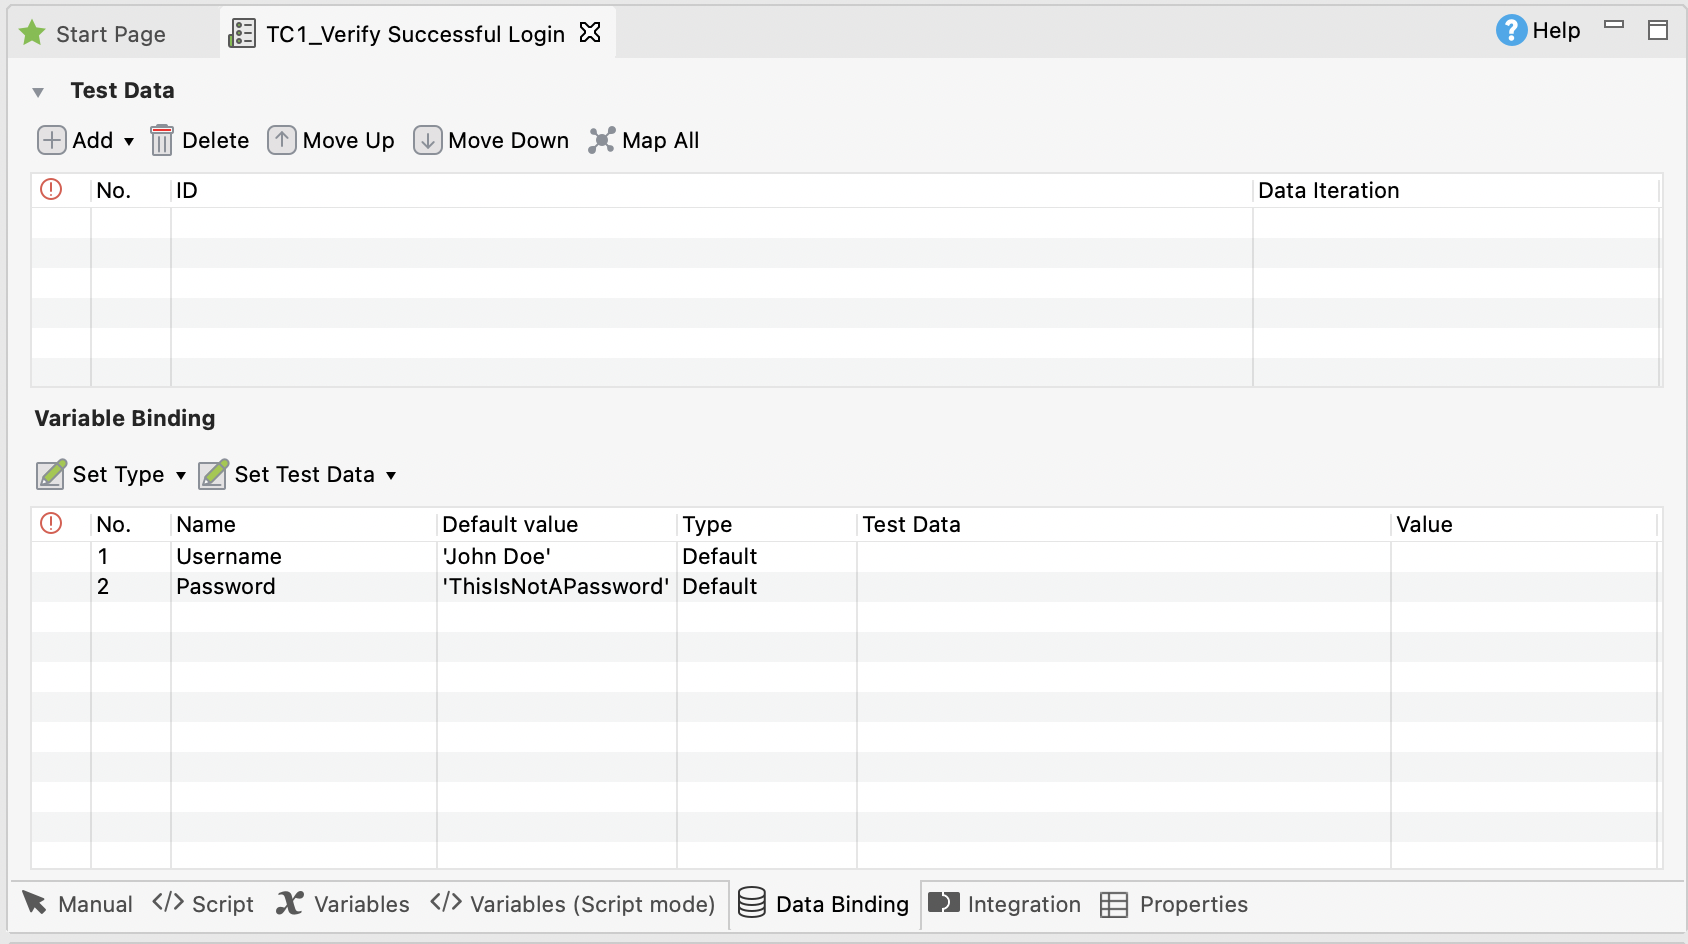
Task: Click the Script view code icon
Action: (166, 903)
